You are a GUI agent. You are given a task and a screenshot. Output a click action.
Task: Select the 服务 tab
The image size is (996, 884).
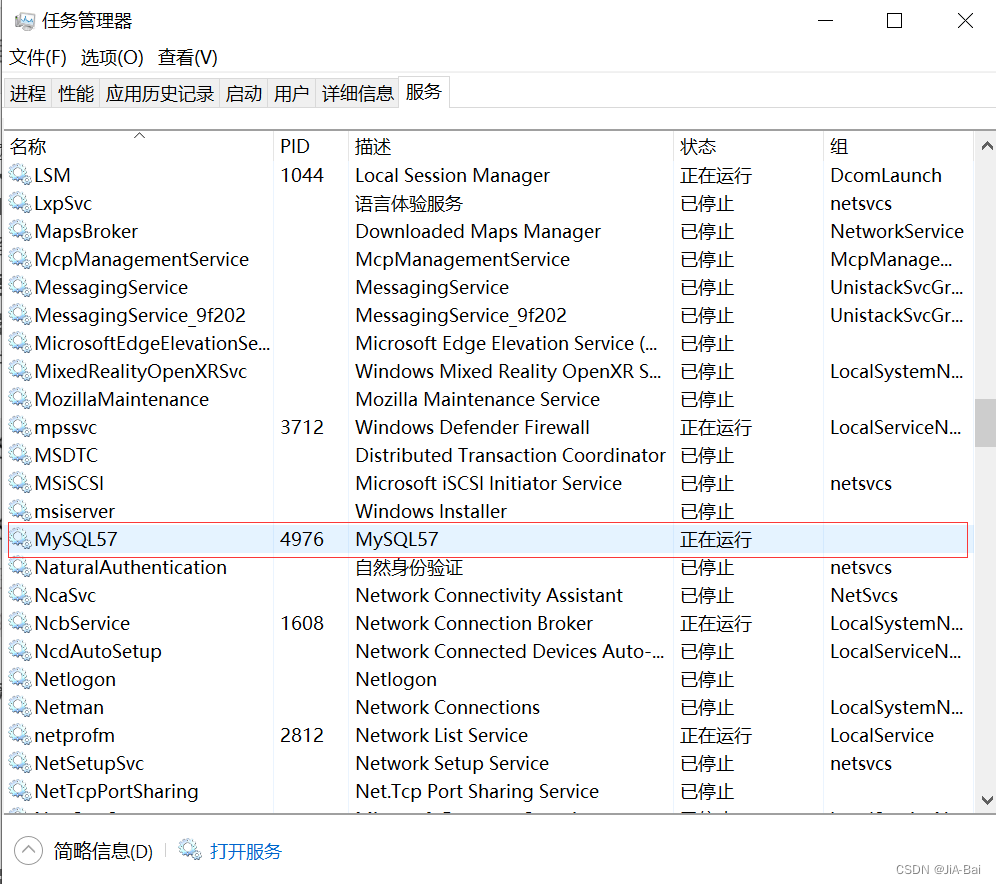(424, 92)
